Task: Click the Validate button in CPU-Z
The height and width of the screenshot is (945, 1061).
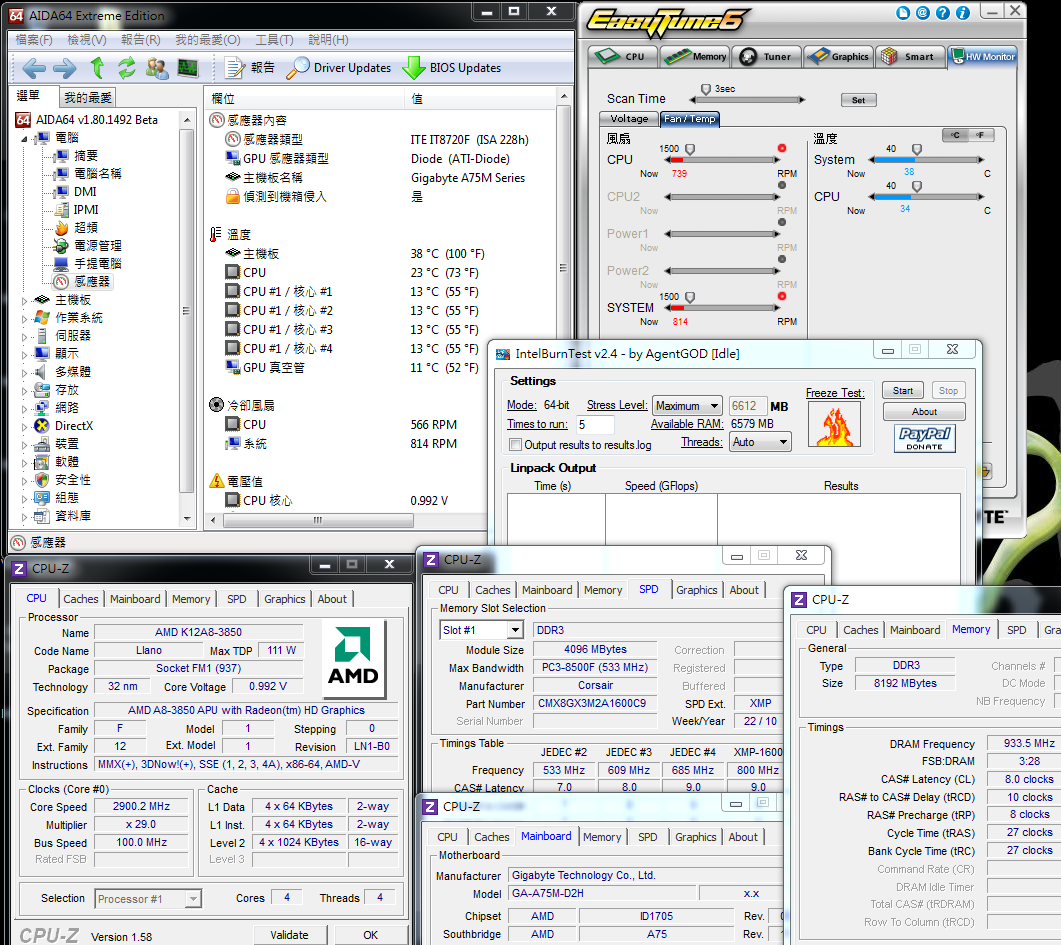Action: (x=289, y=935)
